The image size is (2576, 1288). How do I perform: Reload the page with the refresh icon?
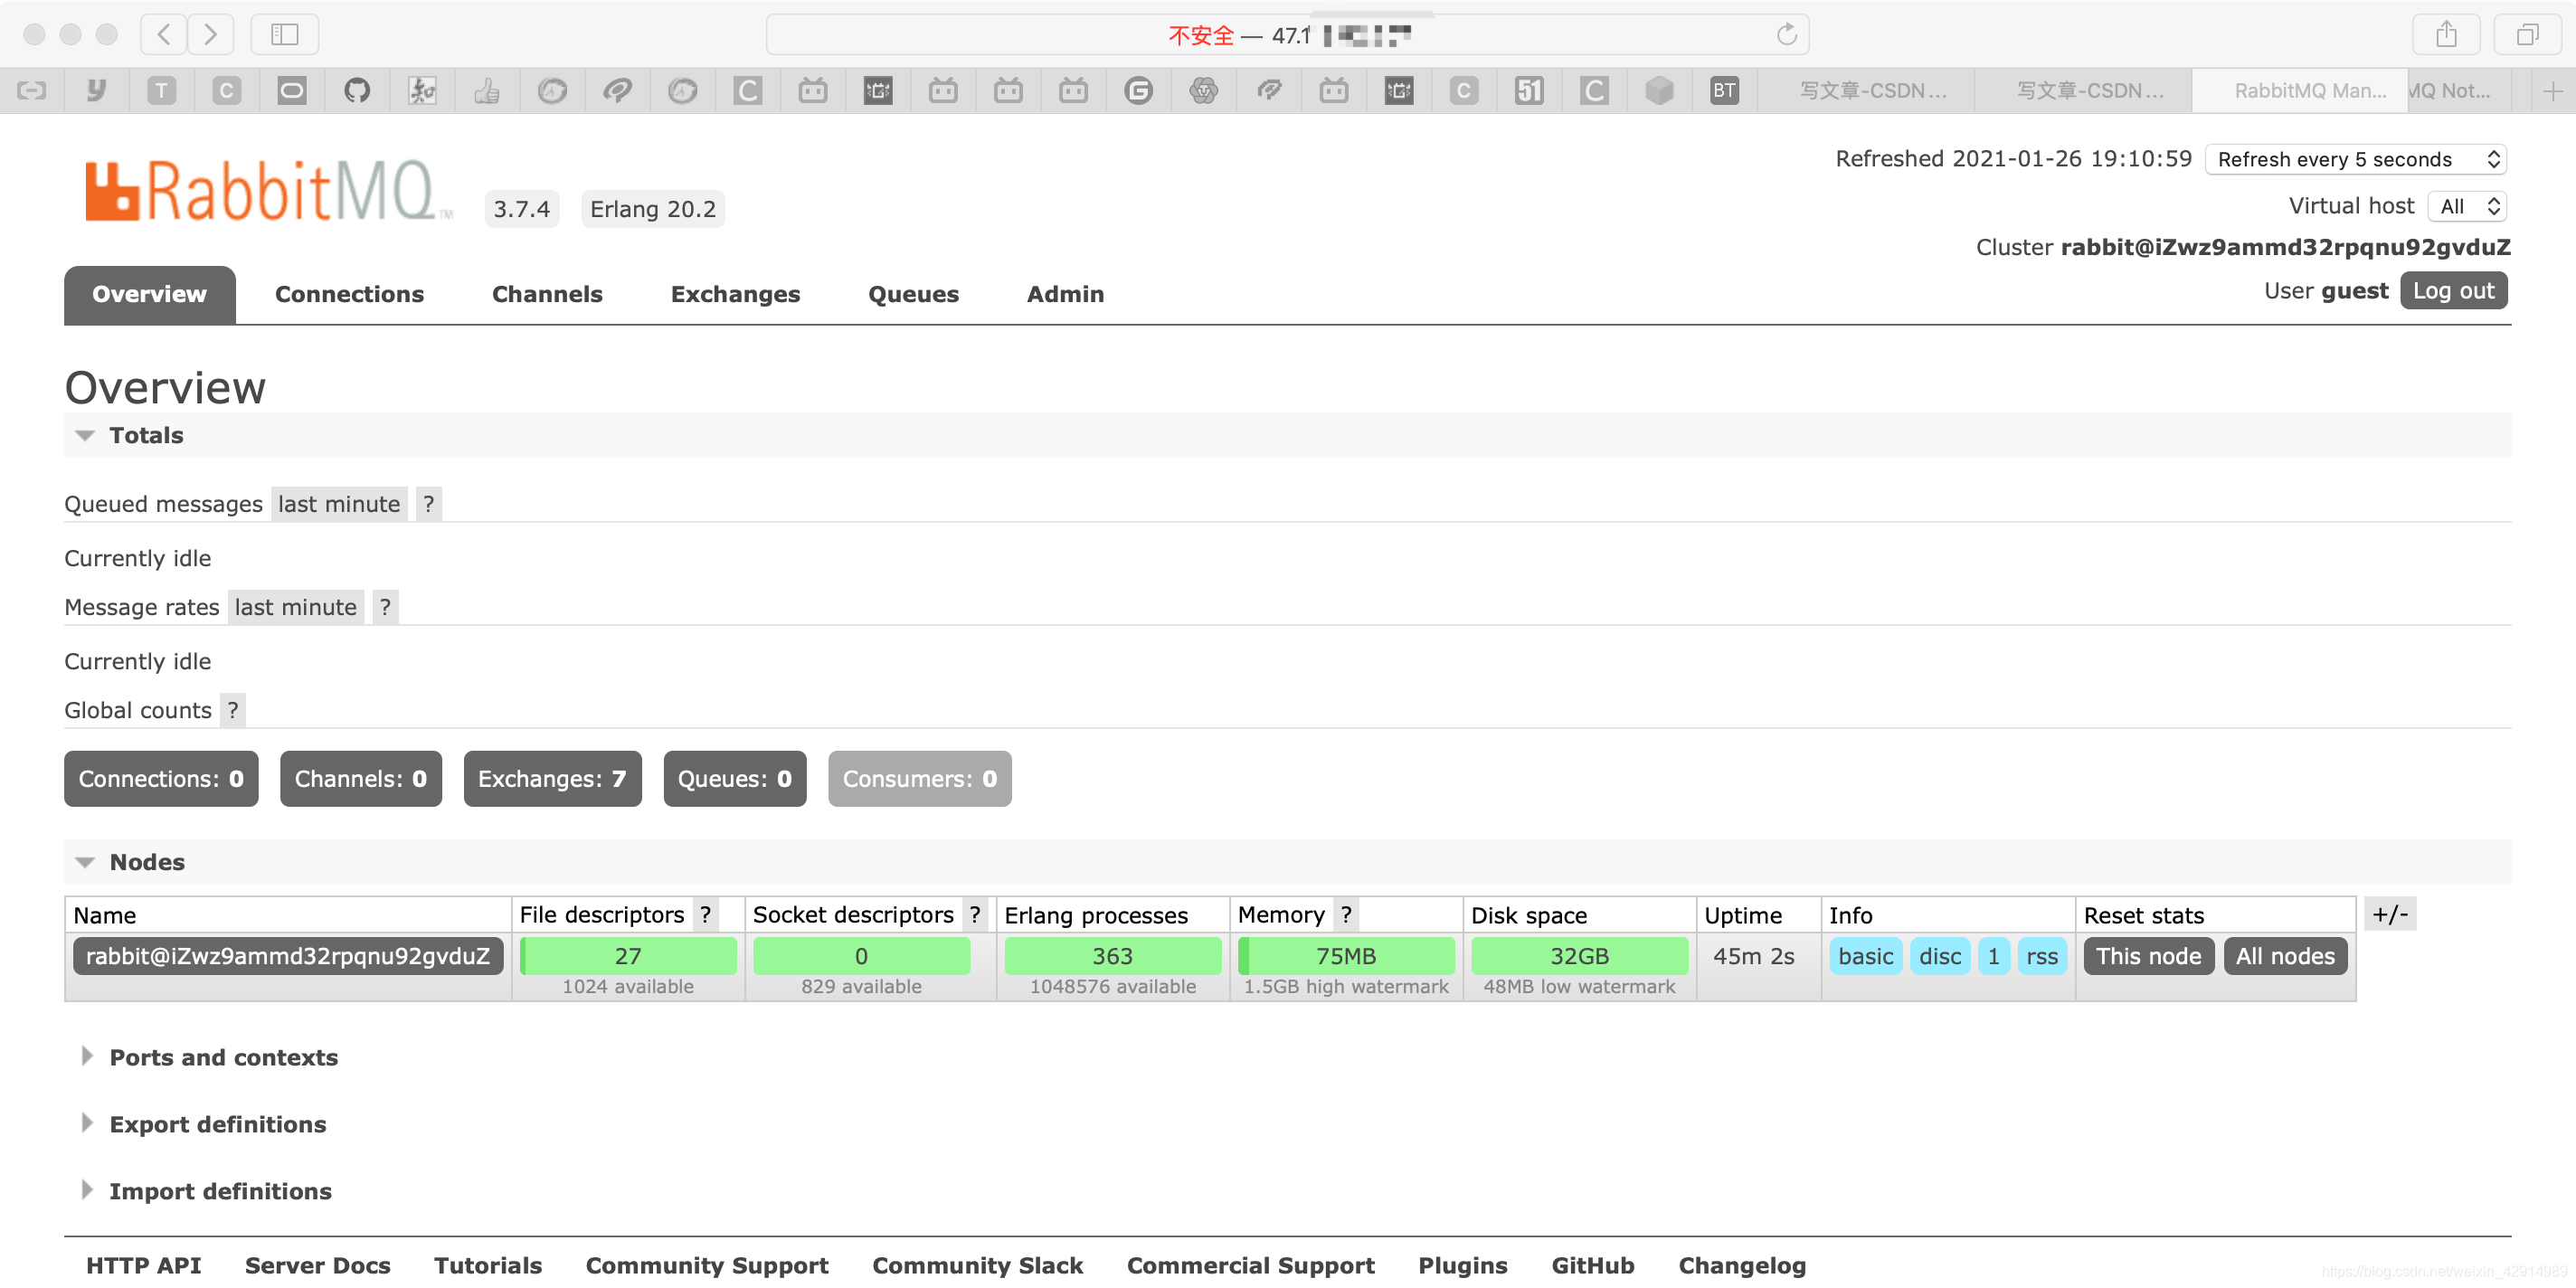(1786, 35)
